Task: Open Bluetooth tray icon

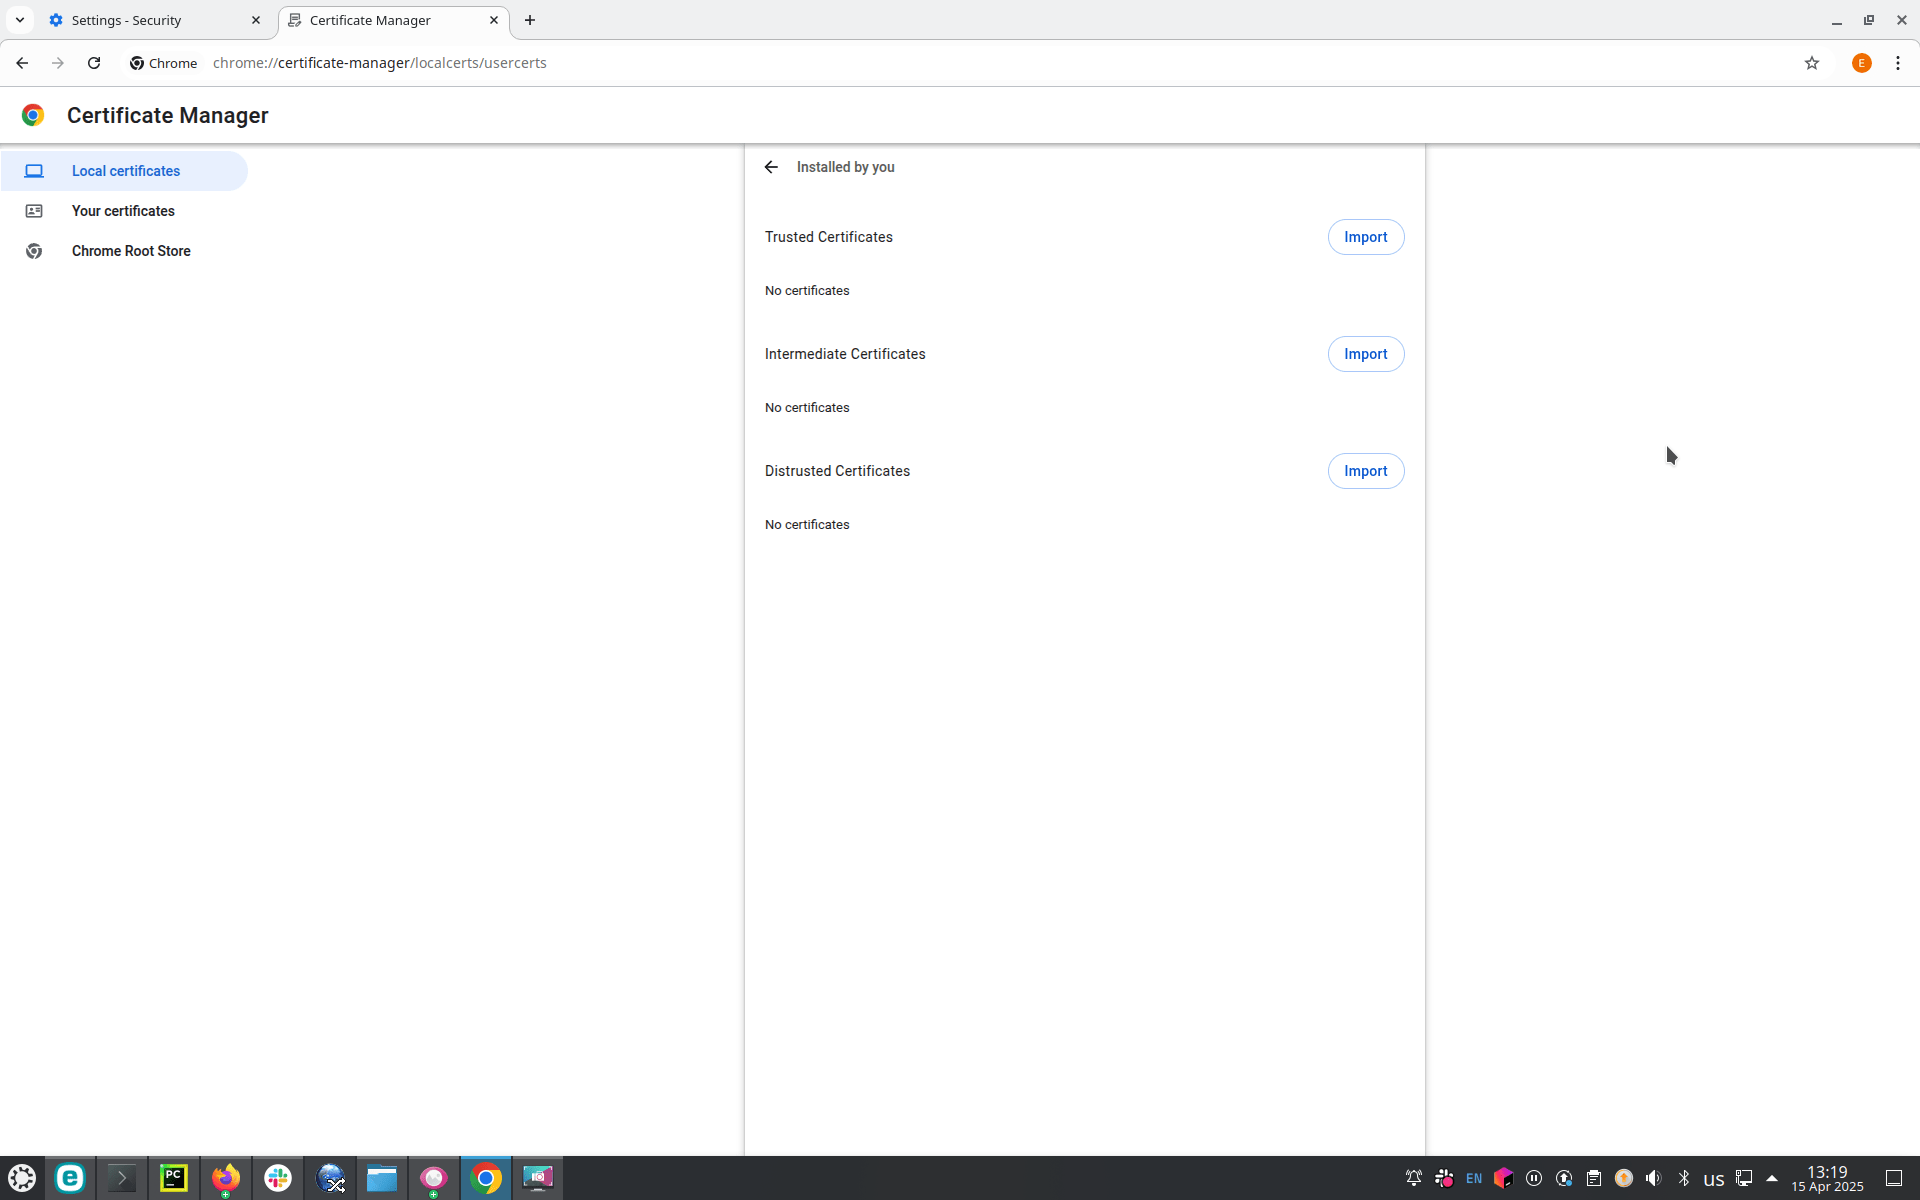Action: click(1684, 1178)
